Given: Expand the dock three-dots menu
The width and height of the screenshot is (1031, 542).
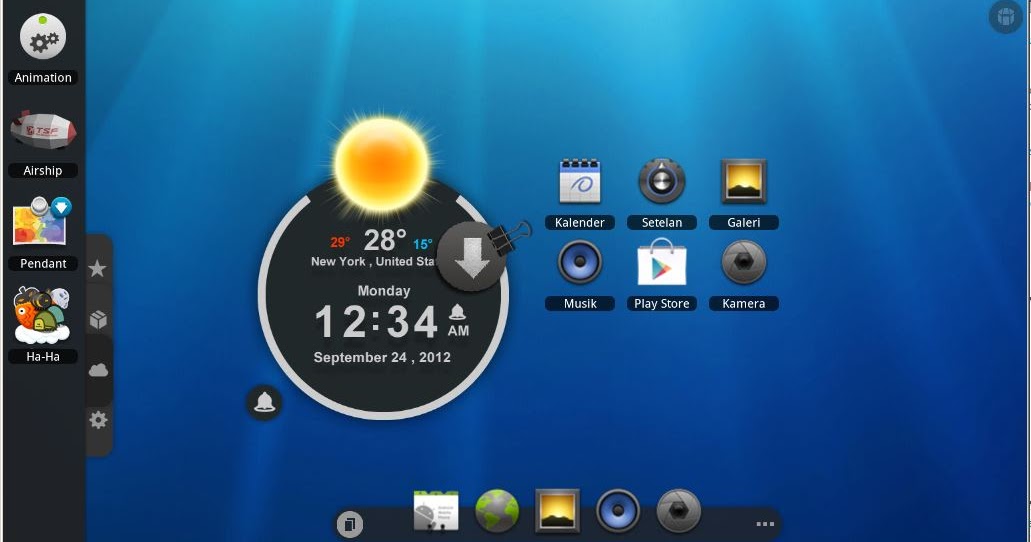Looking at the screenshot, I should tap(765, 524).
